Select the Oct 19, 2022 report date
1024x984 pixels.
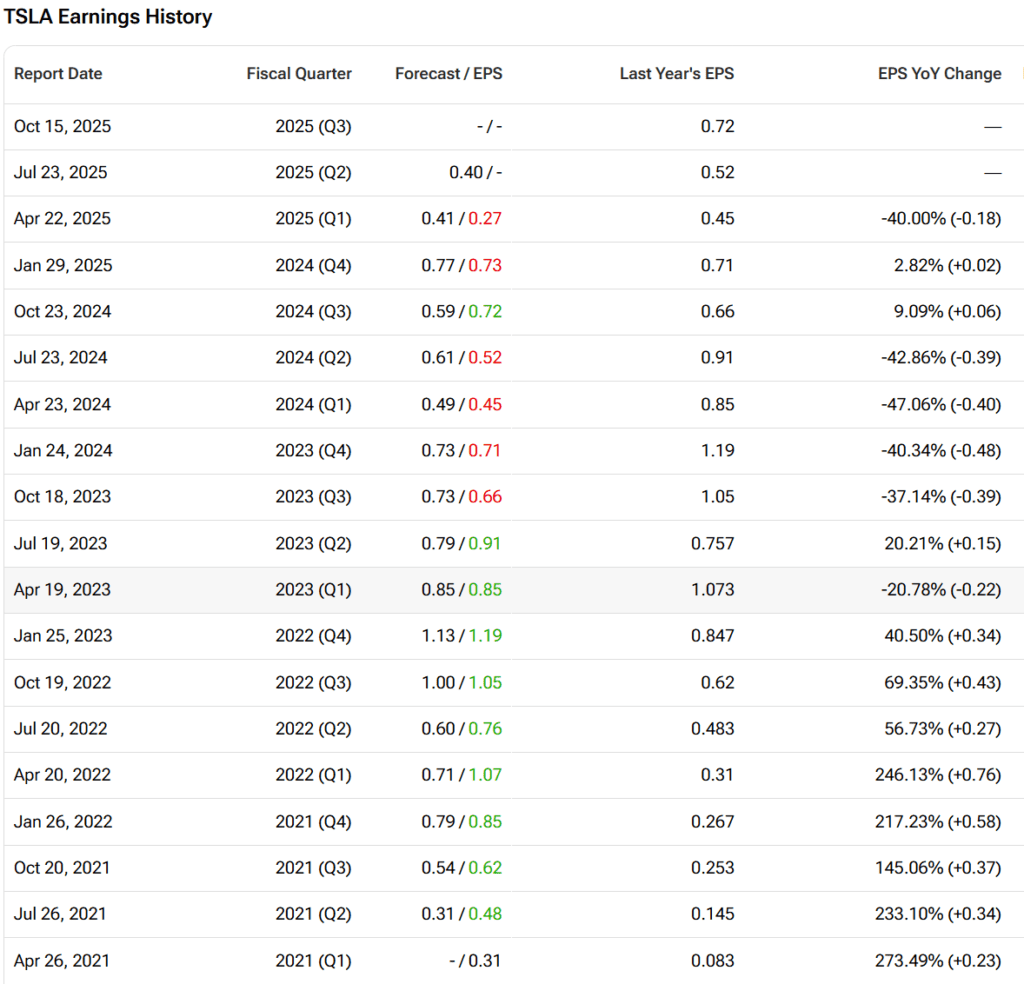(63, 682)
